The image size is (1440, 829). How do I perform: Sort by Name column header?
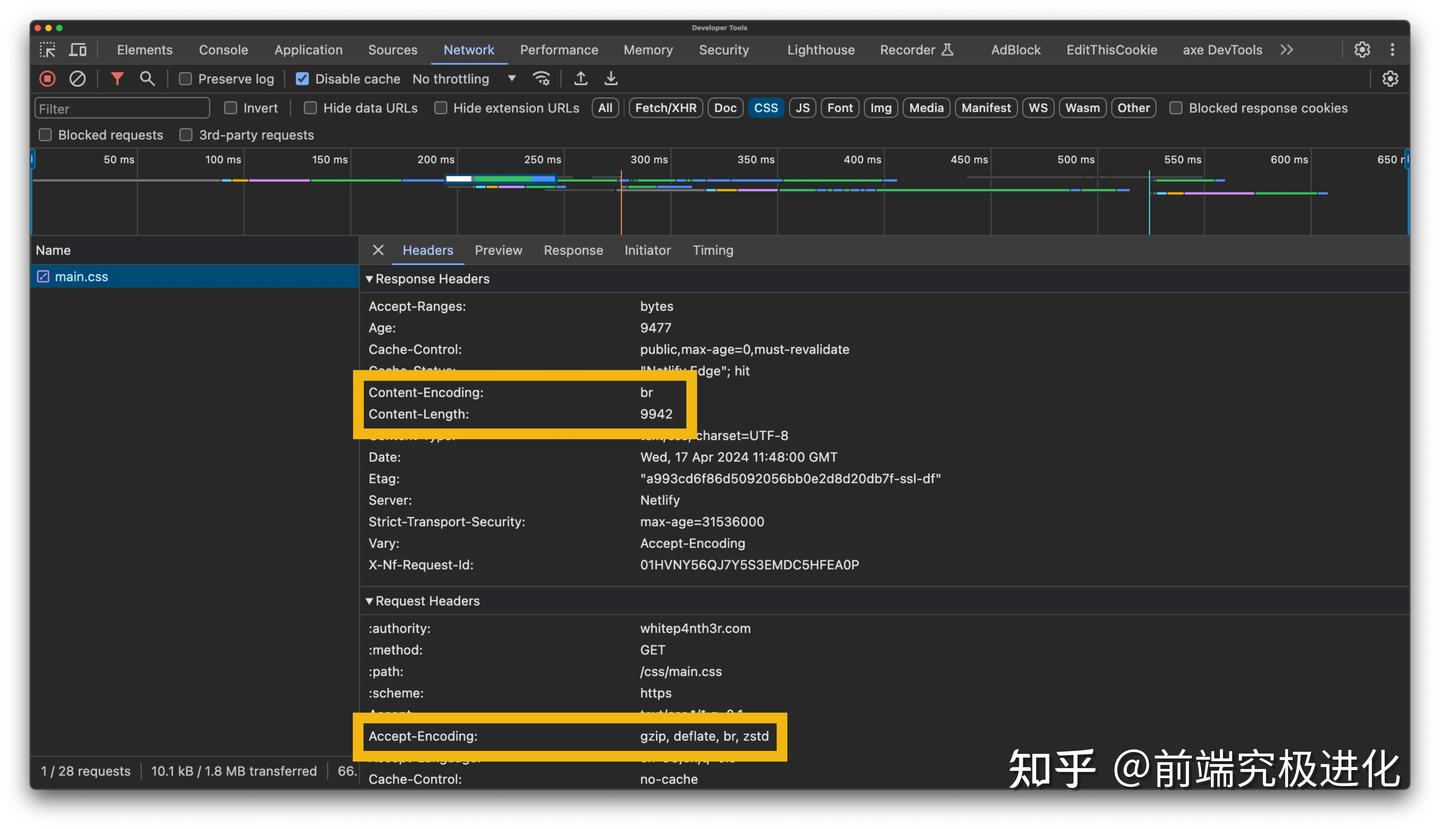tap(195, 251)
